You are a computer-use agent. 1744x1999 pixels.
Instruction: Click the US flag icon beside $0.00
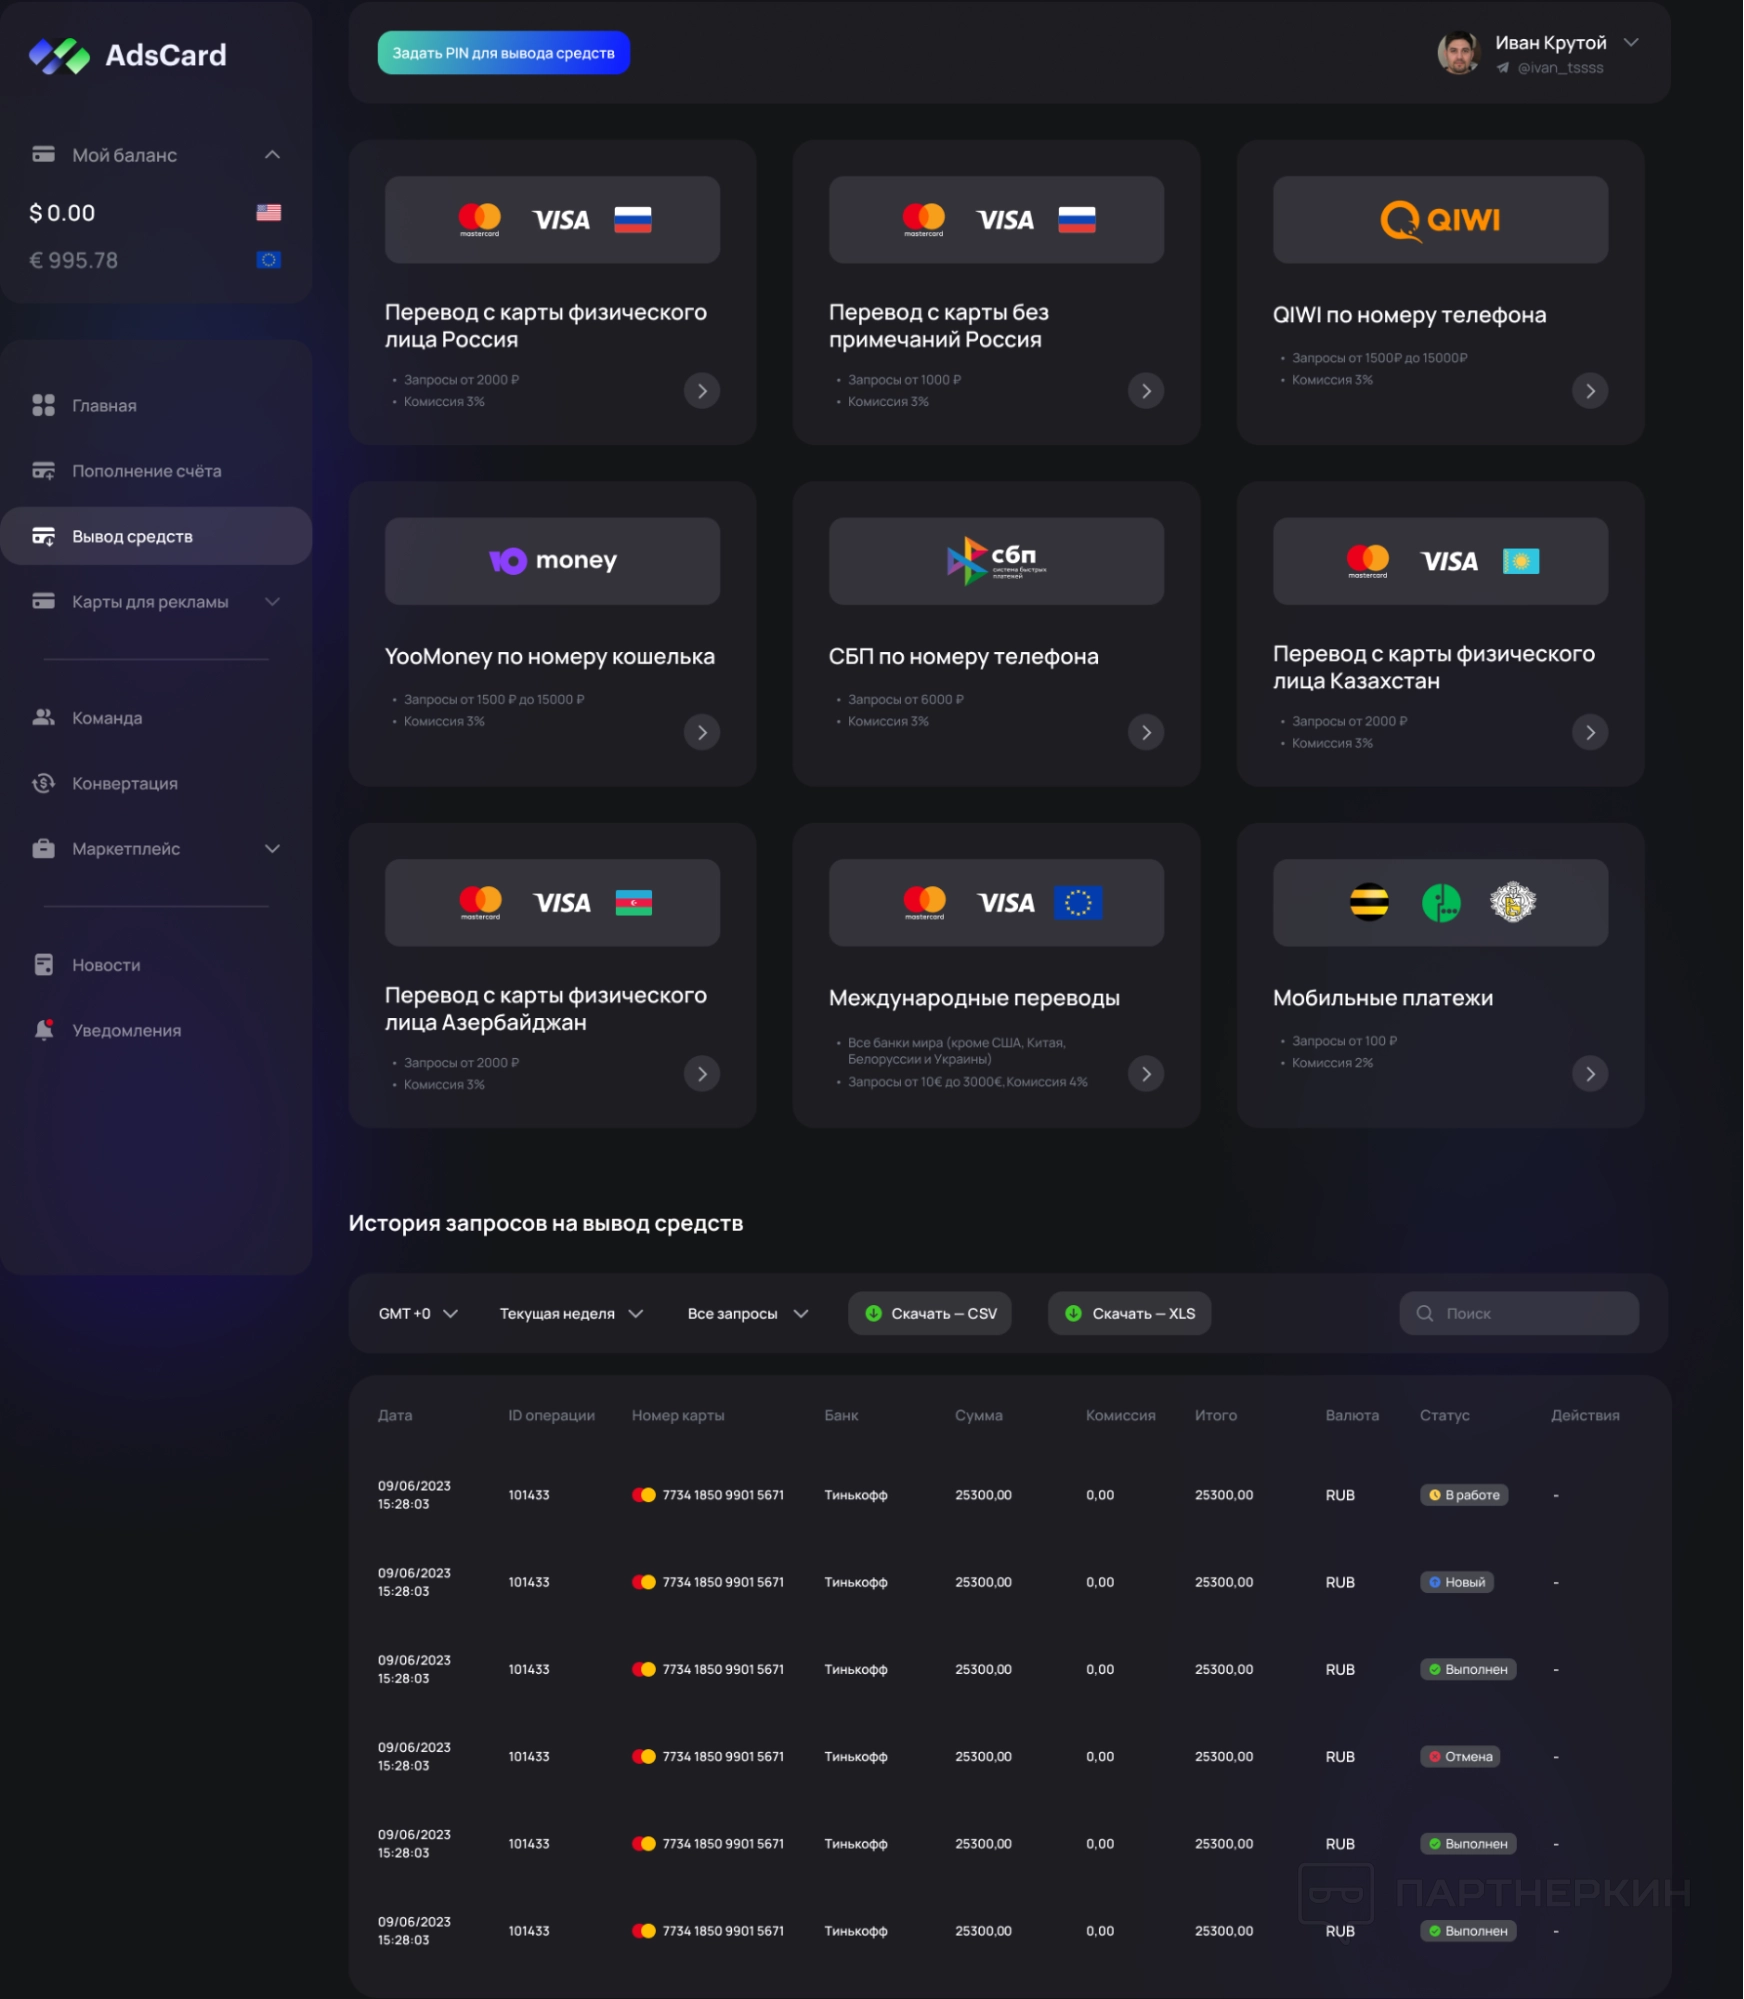coord(268,212)
